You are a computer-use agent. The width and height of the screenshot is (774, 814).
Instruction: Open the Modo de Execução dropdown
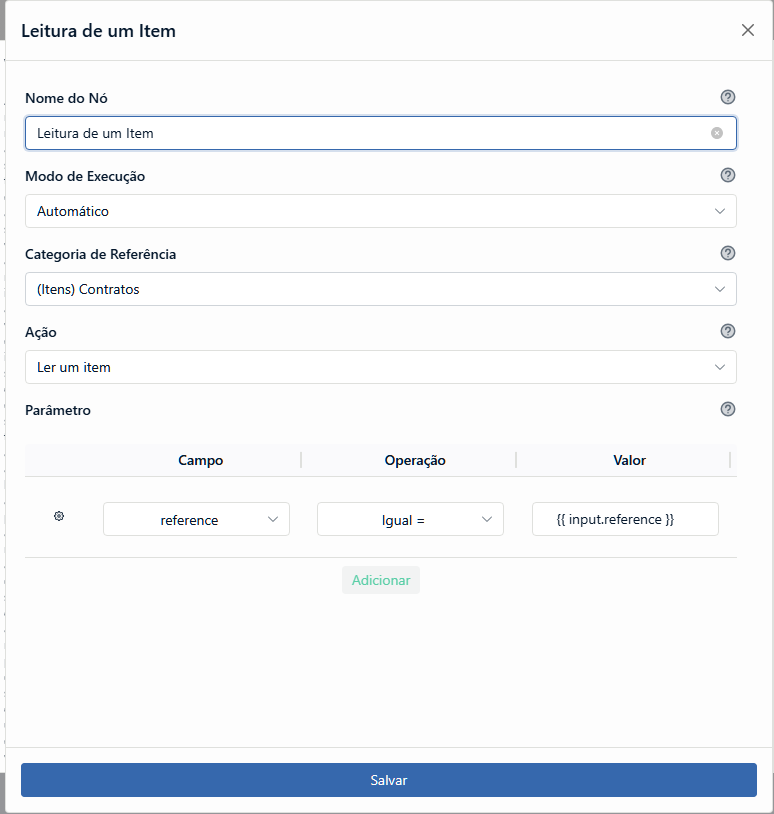380,211
